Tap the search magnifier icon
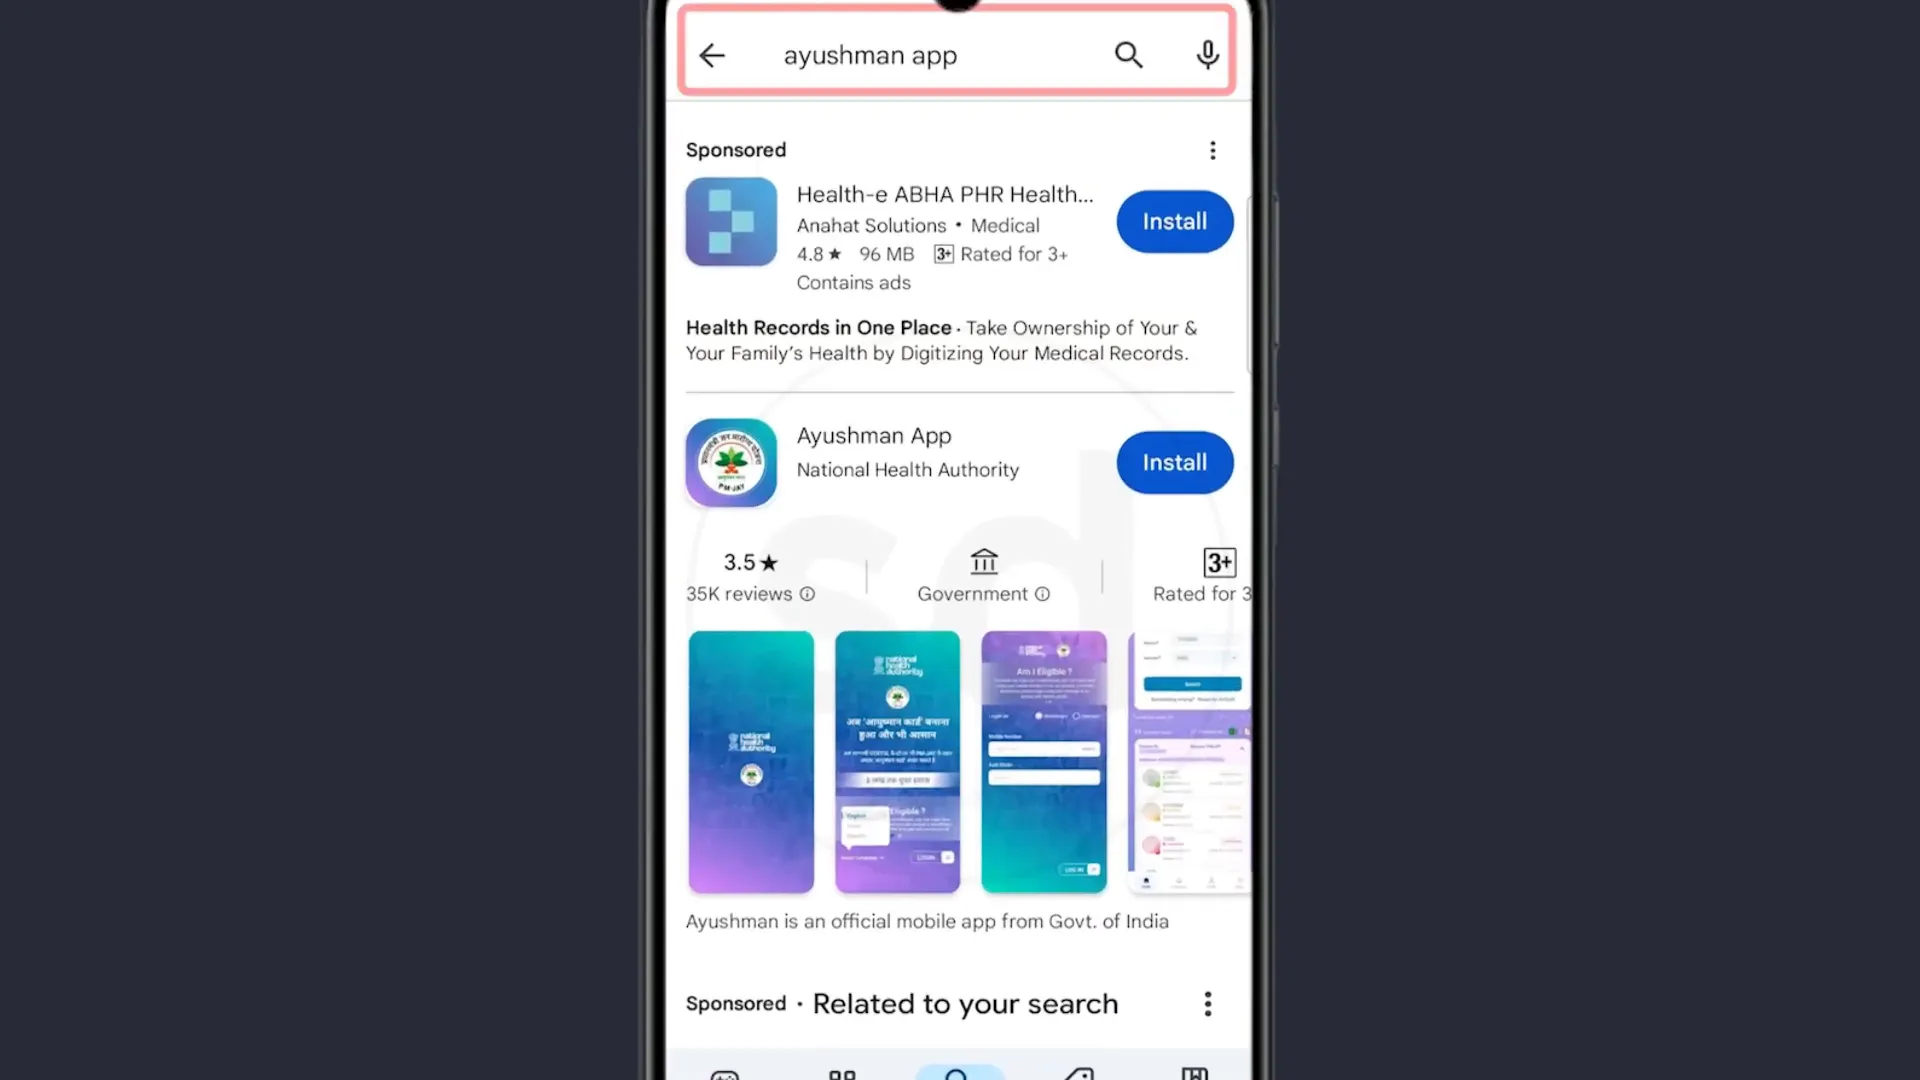This screenshot has width=1920, height=1080. pos(1129,54)
